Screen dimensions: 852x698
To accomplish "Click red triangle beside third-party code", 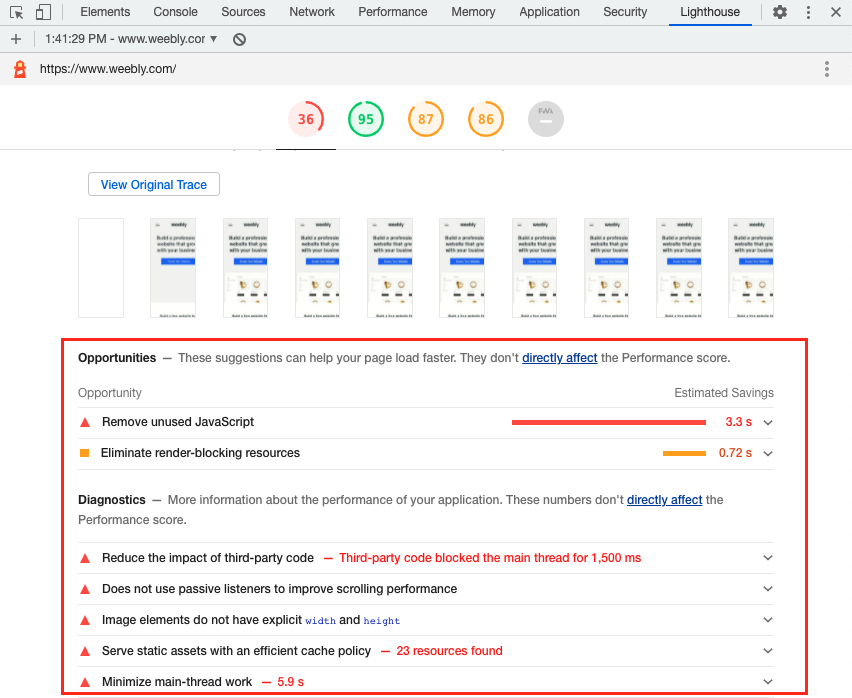I will coord(85,558).
